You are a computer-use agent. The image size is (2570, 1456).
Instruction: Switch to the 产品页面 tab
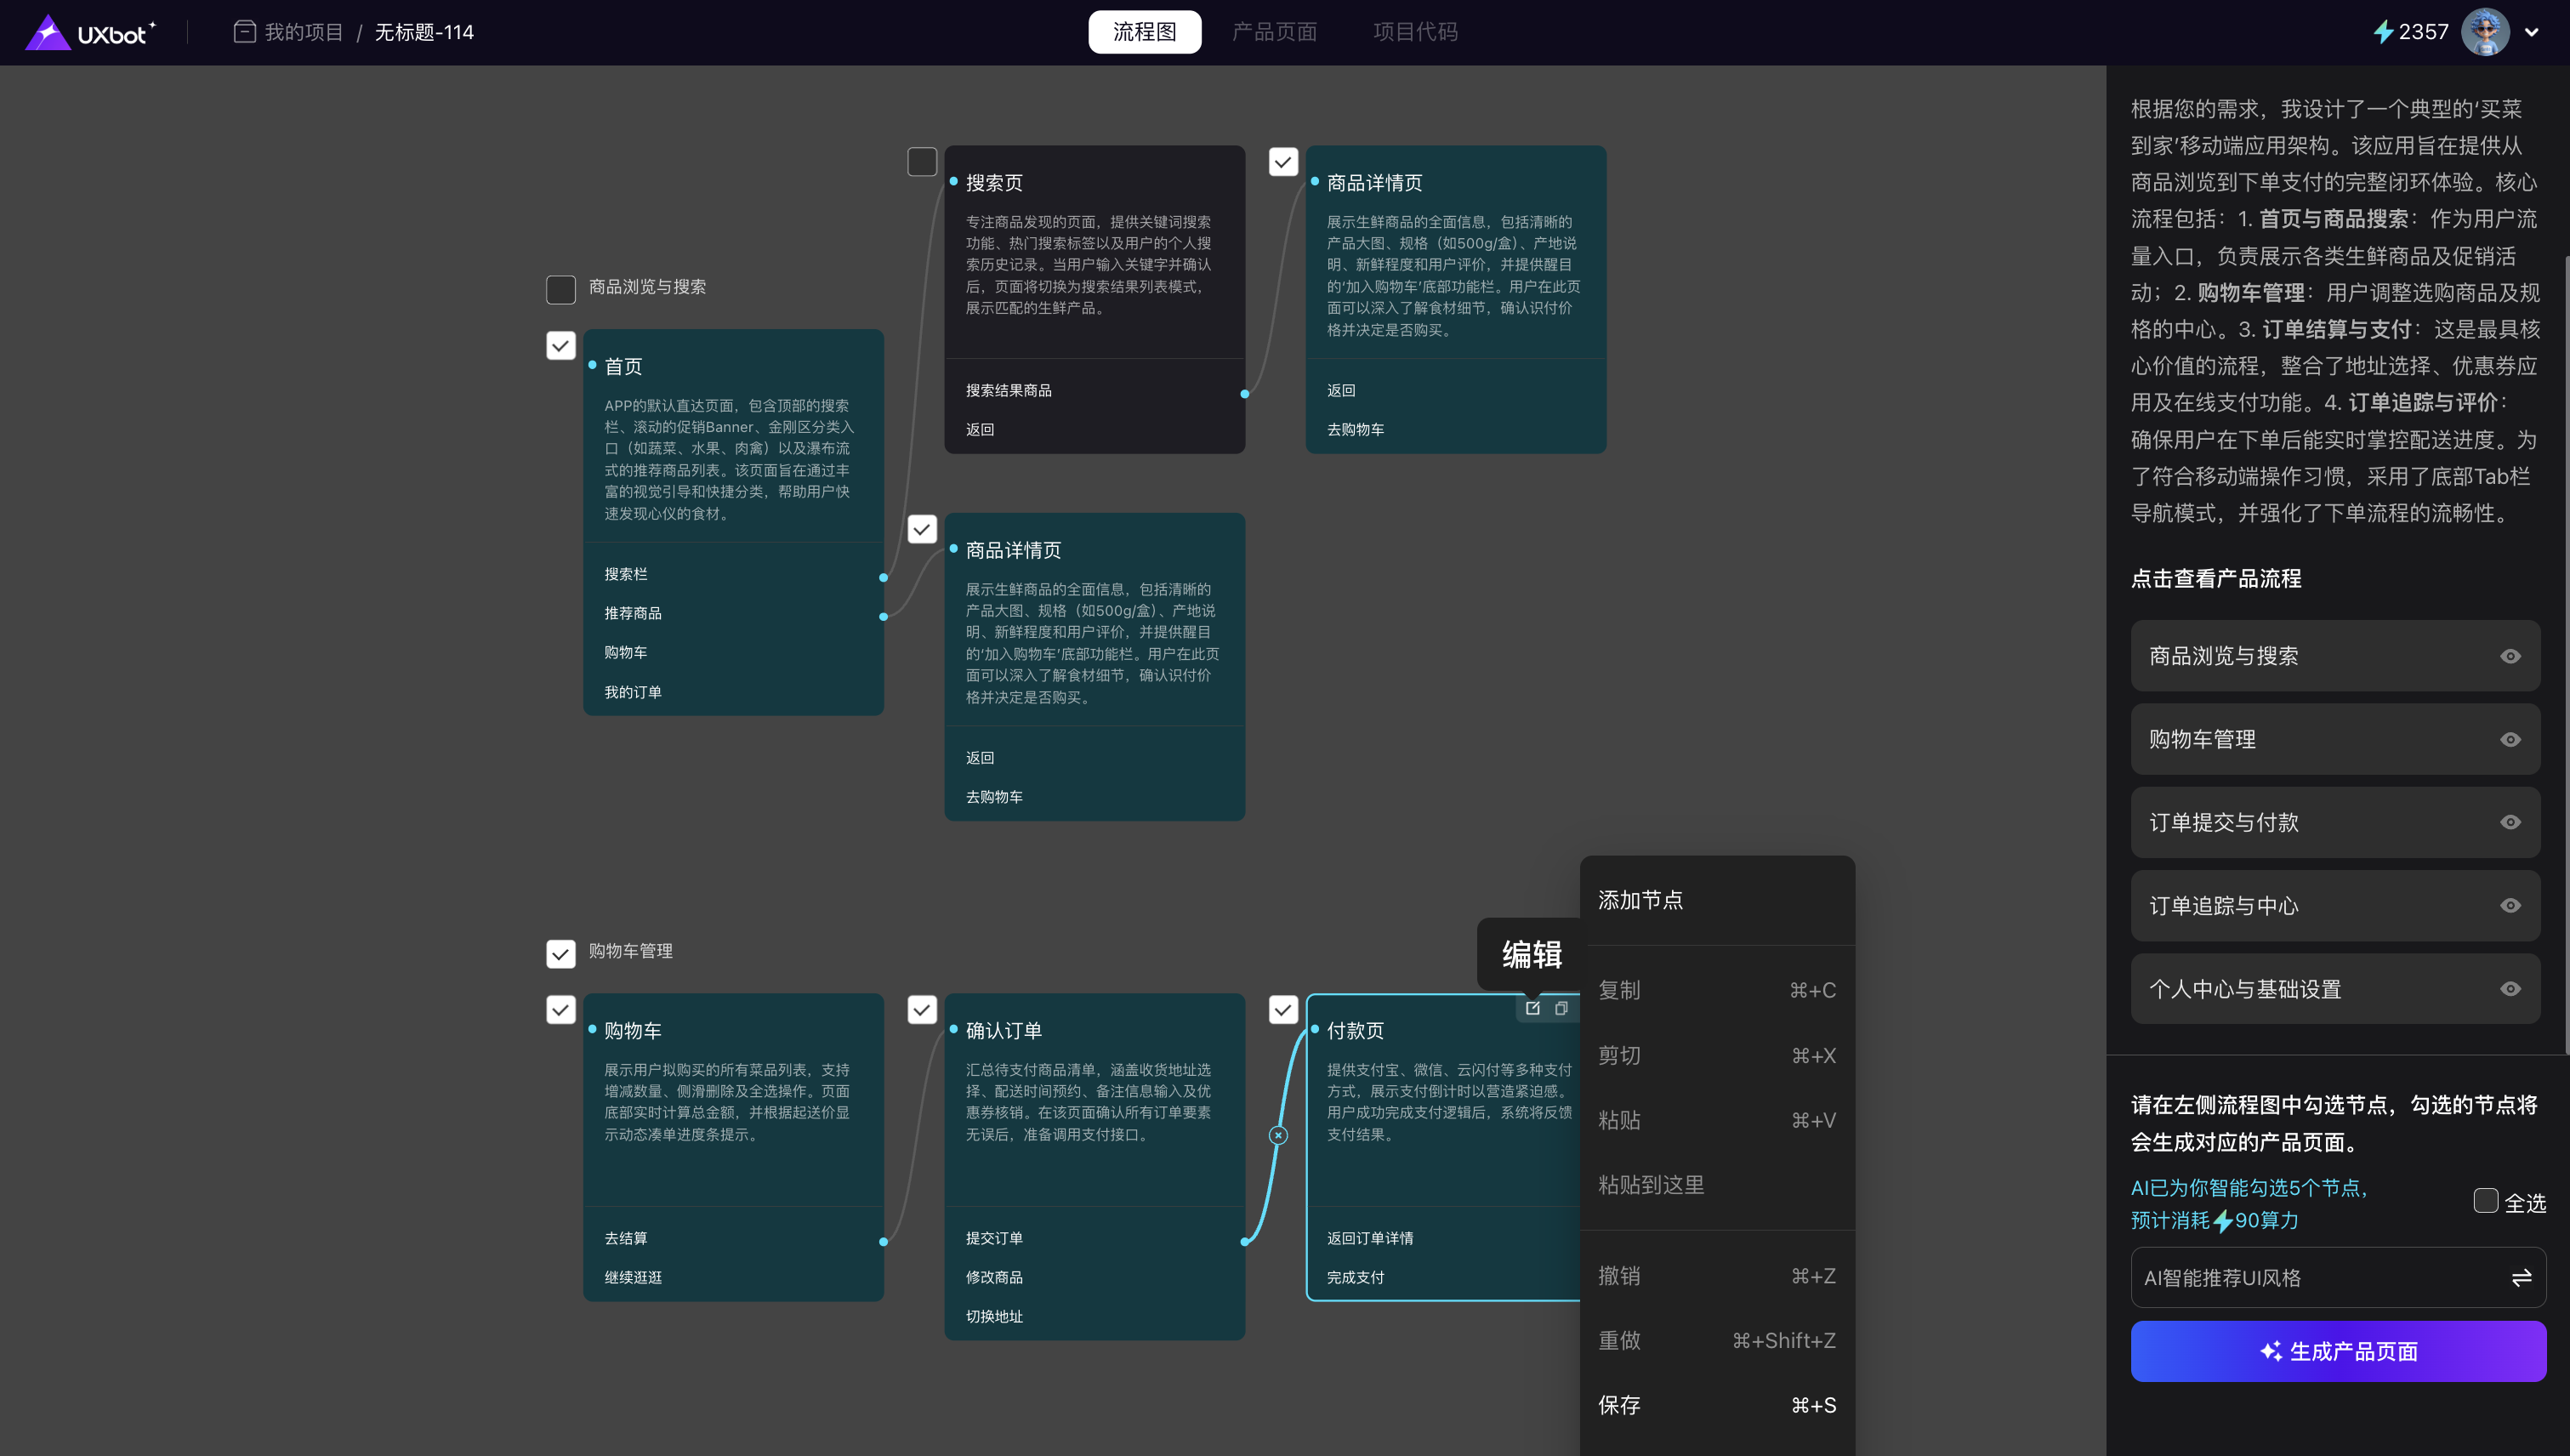1274,32
